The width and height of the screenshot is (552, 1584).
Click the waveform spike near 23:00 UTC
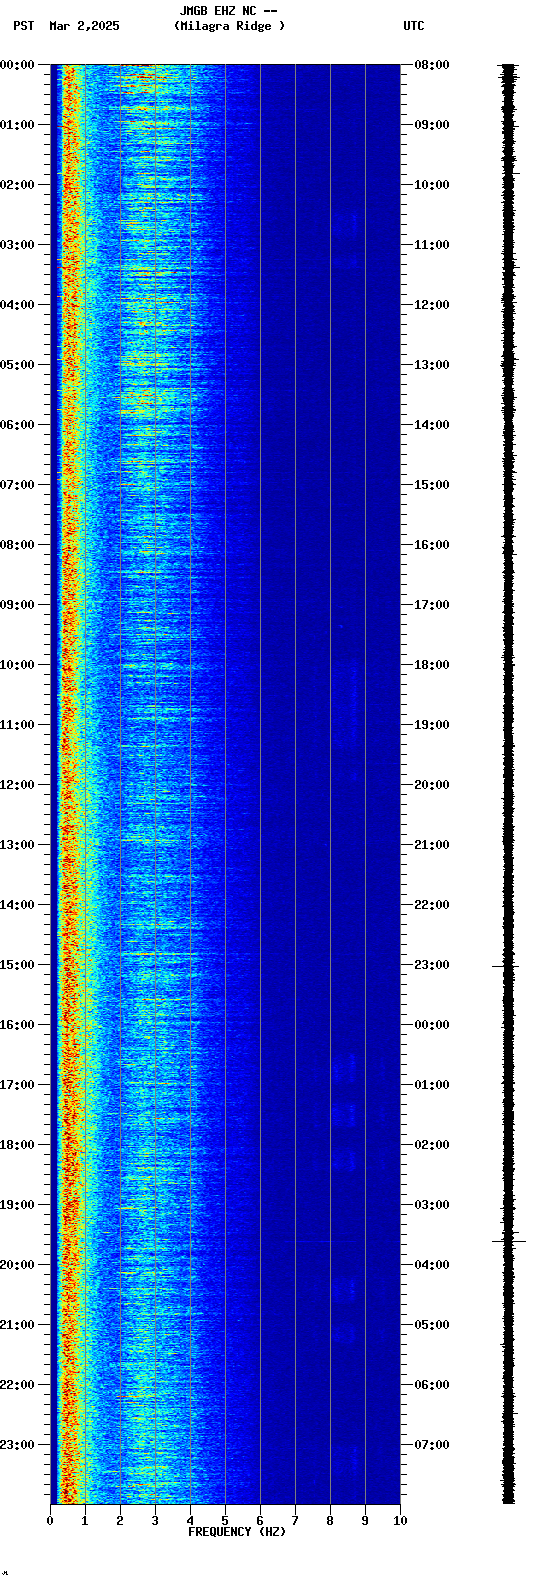(506, 966)
